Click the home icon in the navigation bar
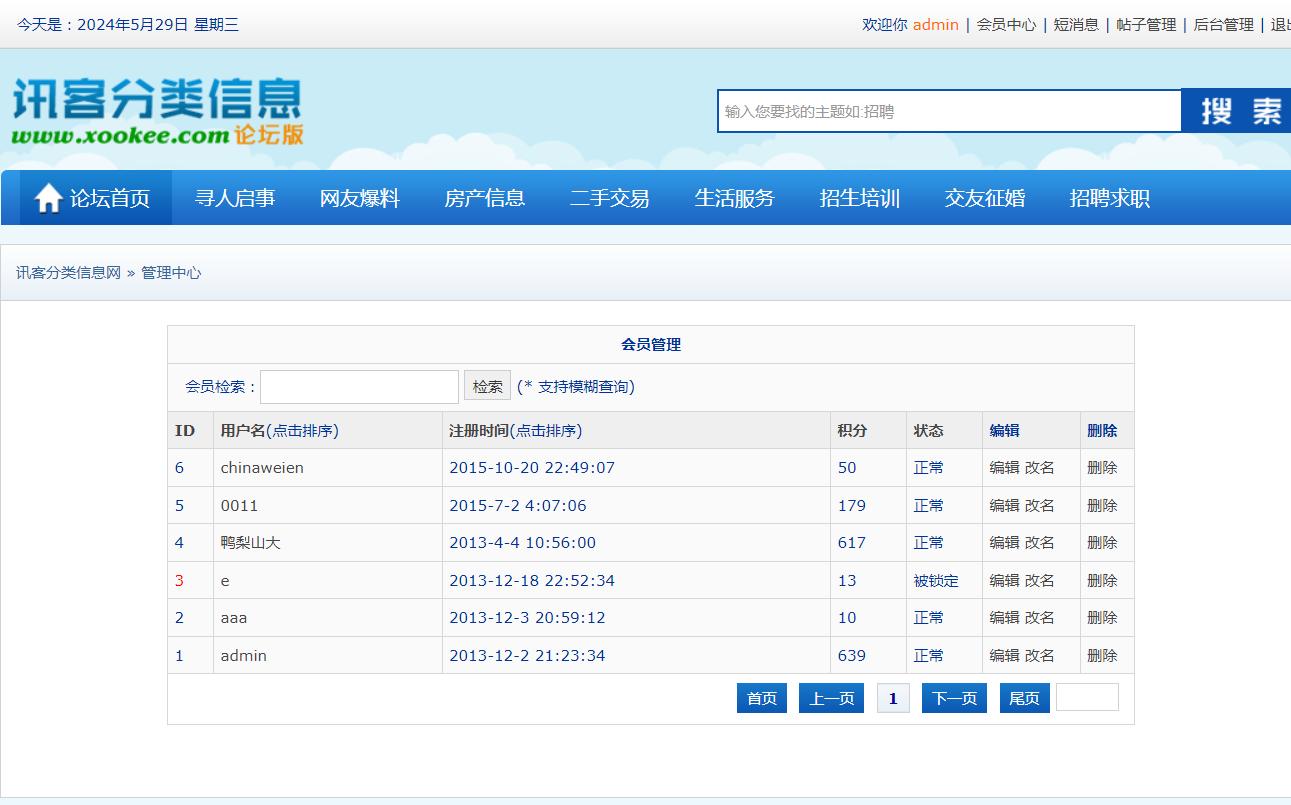1291x805 pixels. 49,198
